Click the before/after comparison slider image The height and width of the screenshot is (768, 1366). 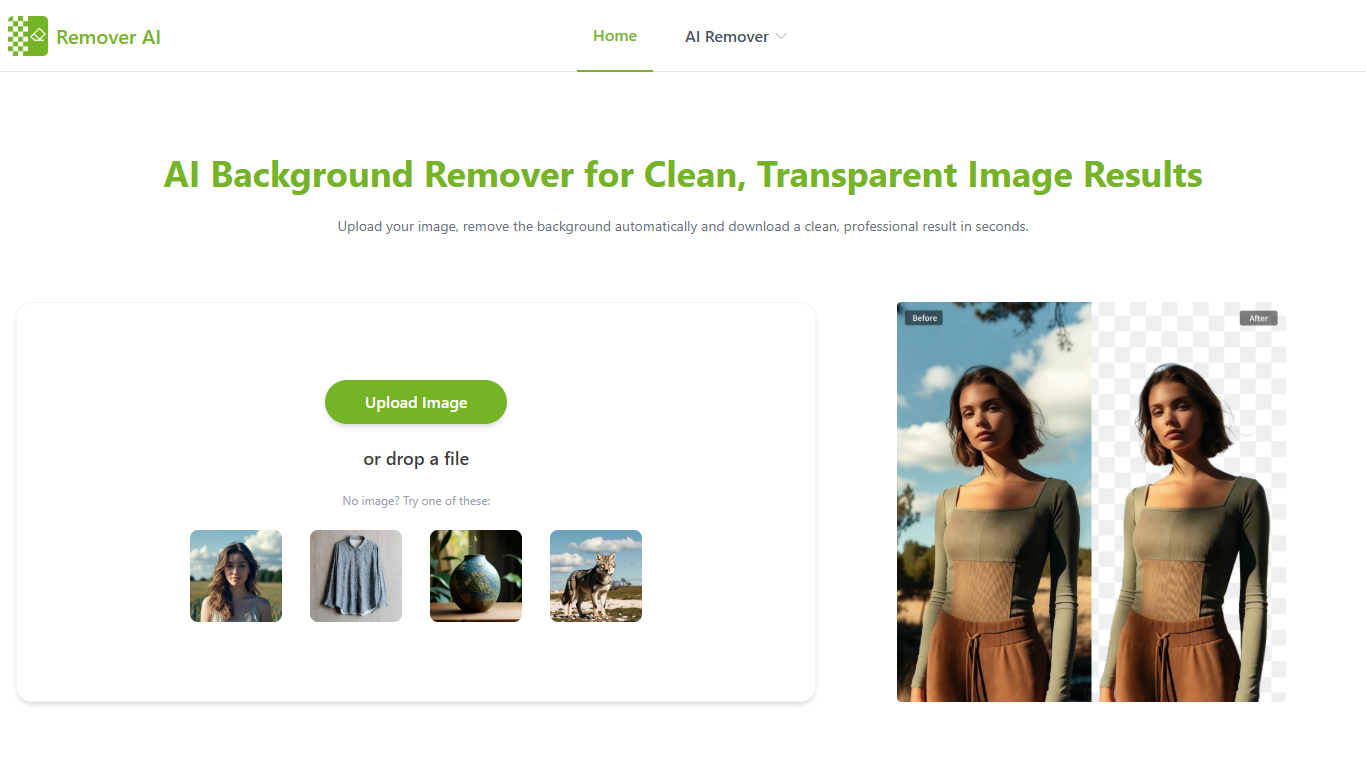coord(1091,501)
